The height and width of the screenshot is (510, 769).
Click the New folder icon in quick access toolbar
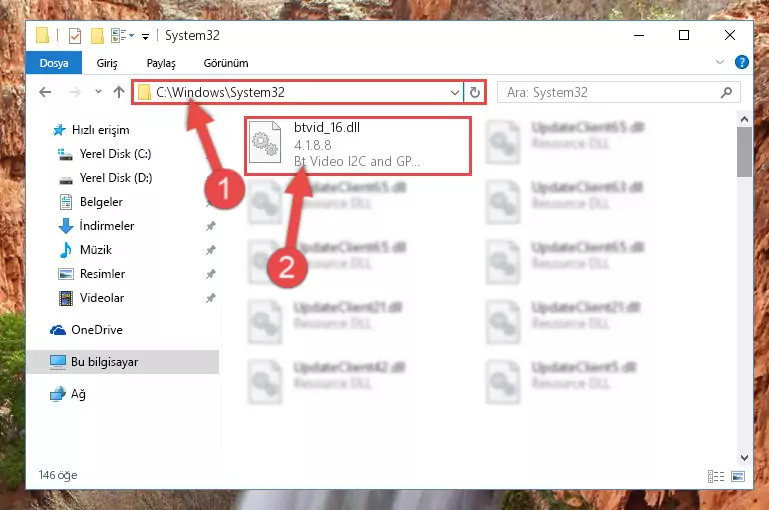tap(98, 36)
